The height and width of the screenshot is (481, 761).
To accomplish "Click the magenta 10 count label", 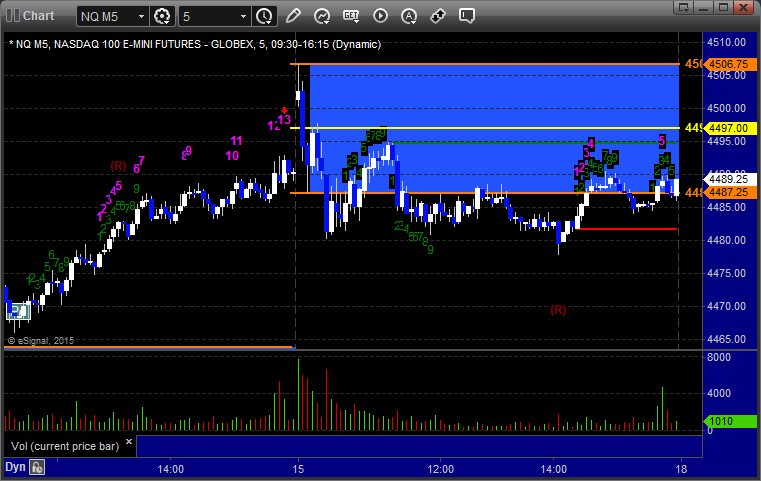I will [232, 156].
